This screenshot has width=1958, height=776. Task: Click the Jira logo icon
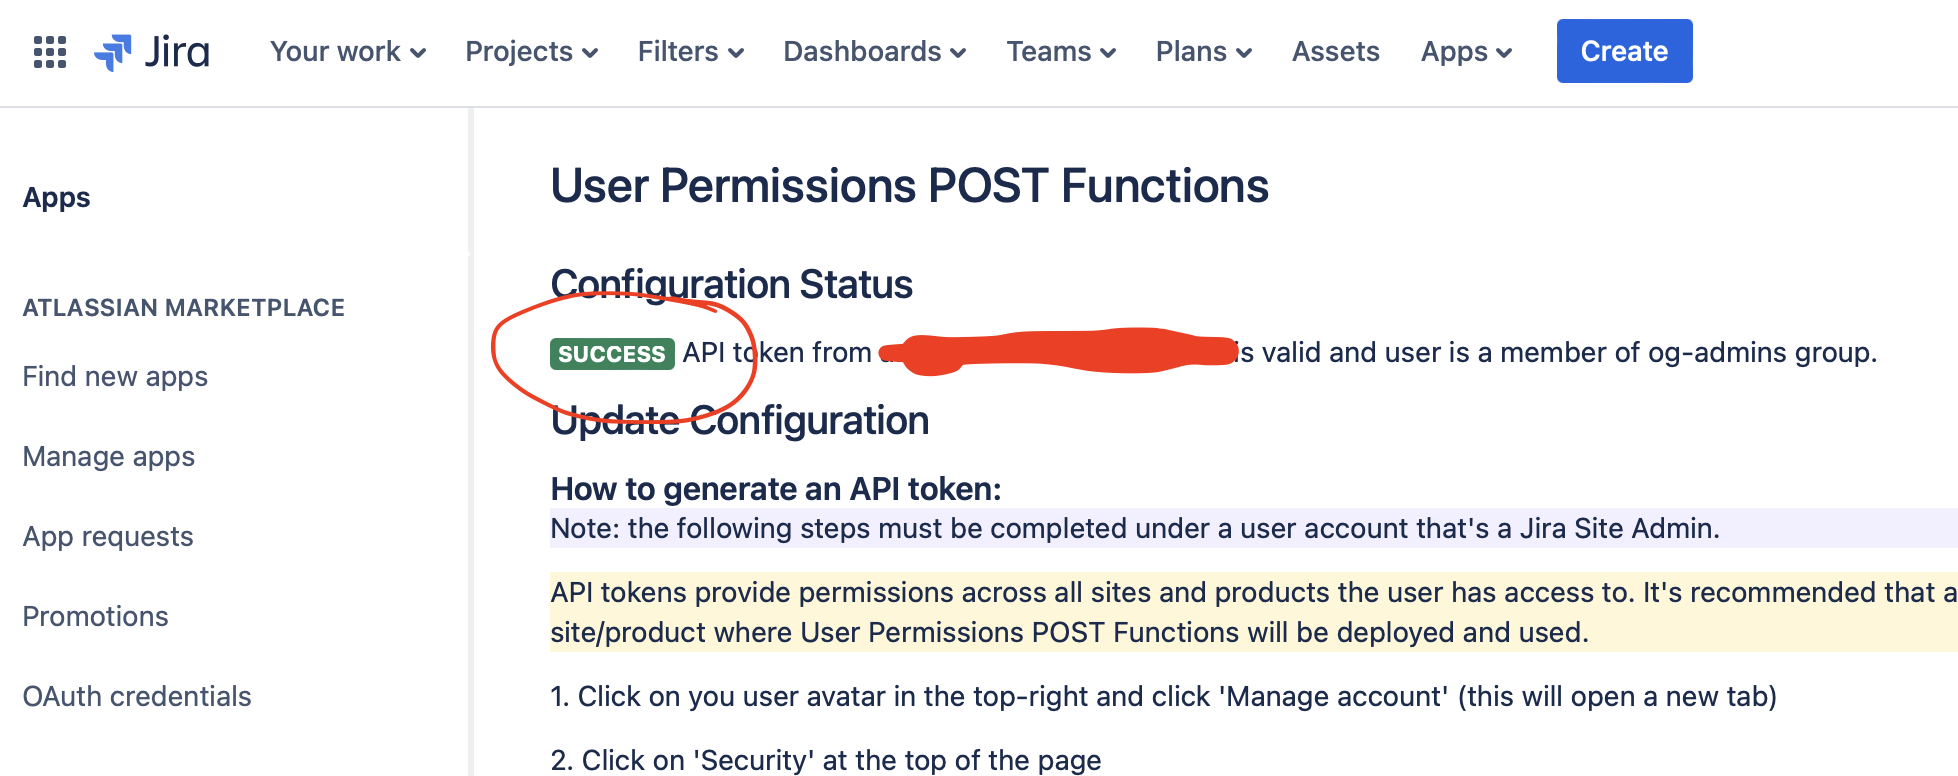113,52
